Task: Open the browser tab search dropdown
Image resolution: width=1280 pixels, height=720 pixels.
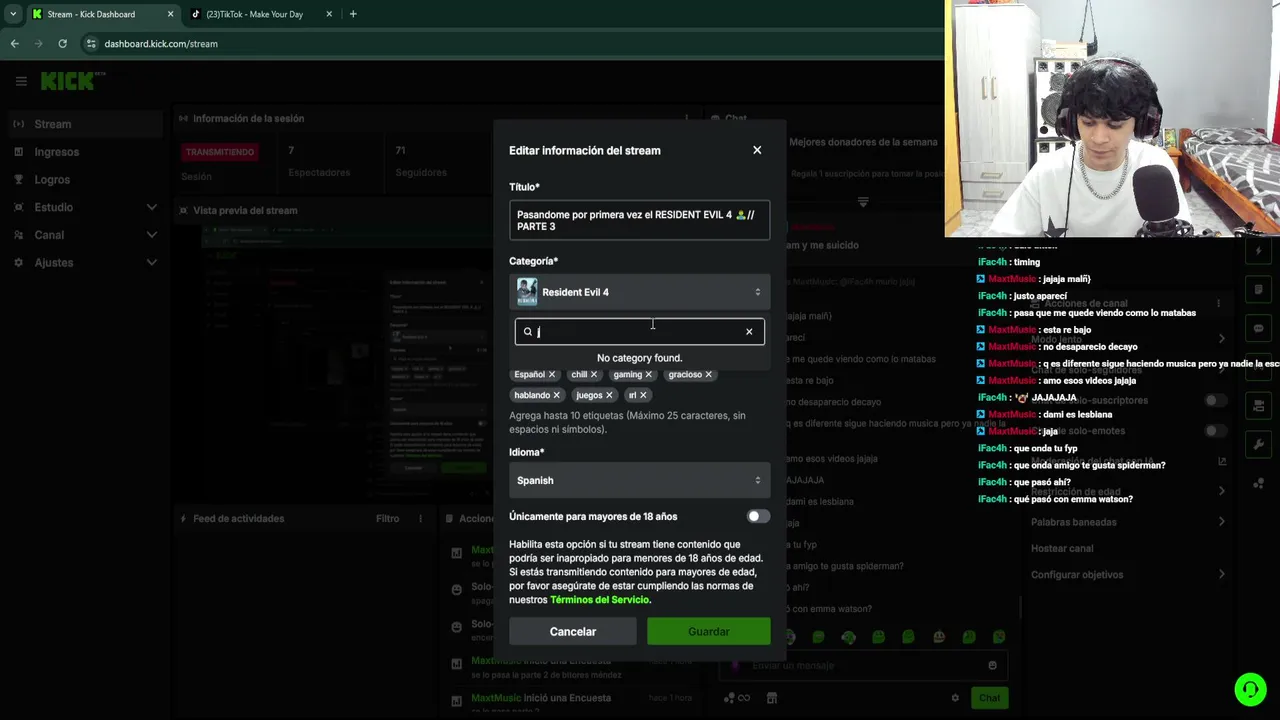Action: [x=12, y=14]
